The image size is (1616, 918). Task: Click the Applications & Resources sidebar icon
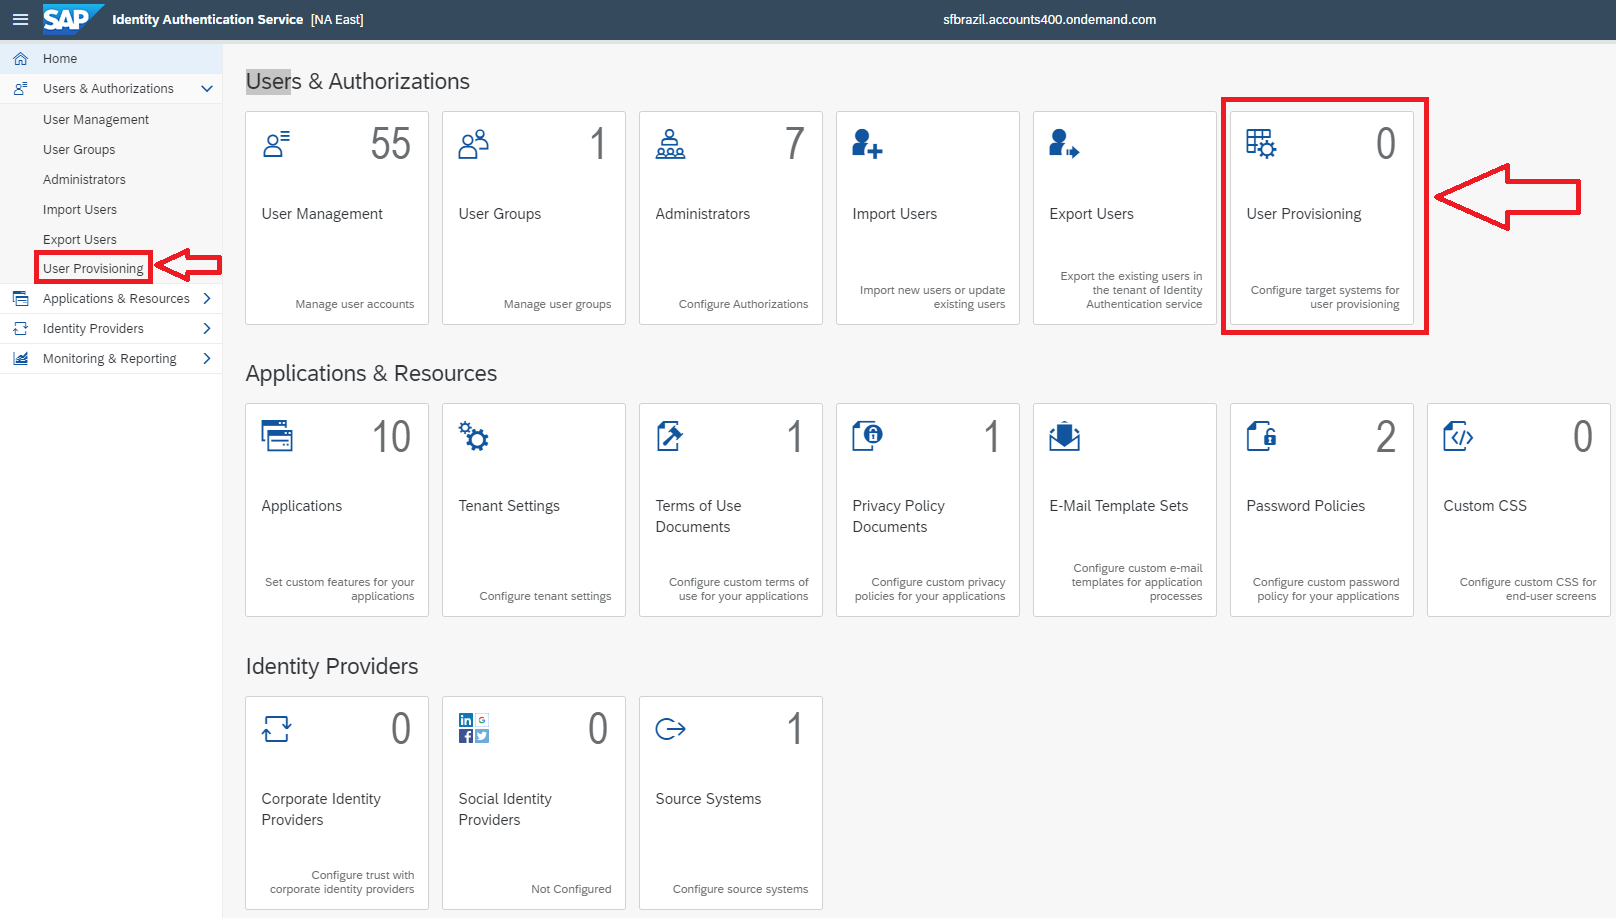point(21,299)
